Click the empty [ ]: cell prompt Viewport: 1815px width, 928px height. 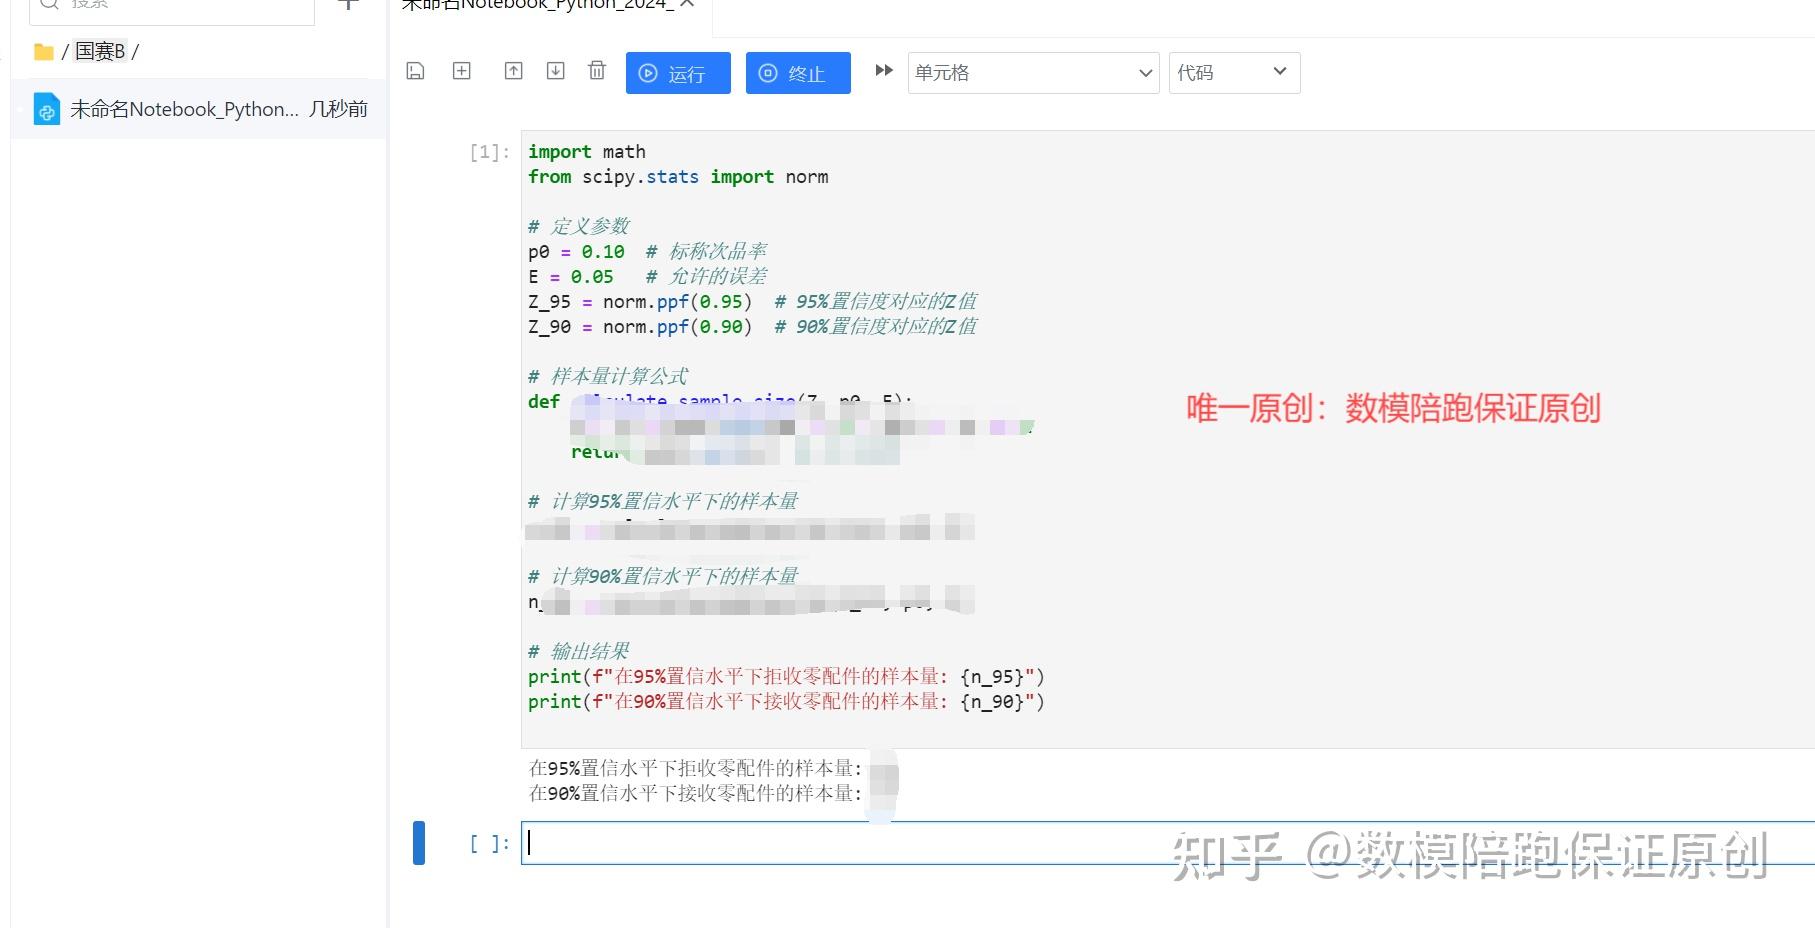[490, 844]
